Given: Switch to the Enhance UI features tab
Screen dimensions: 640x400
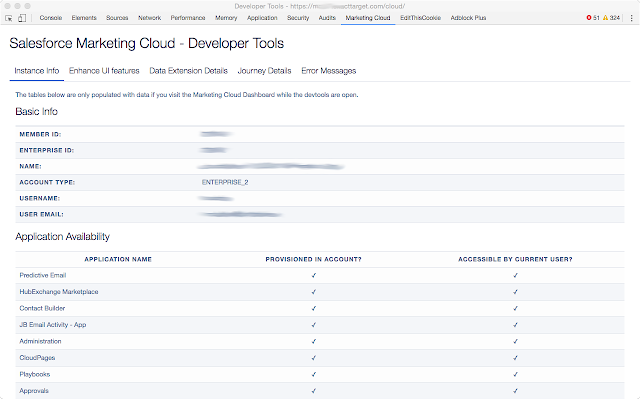Looking at the screenshot, I should pyautogui.click(x=104, y=71).
